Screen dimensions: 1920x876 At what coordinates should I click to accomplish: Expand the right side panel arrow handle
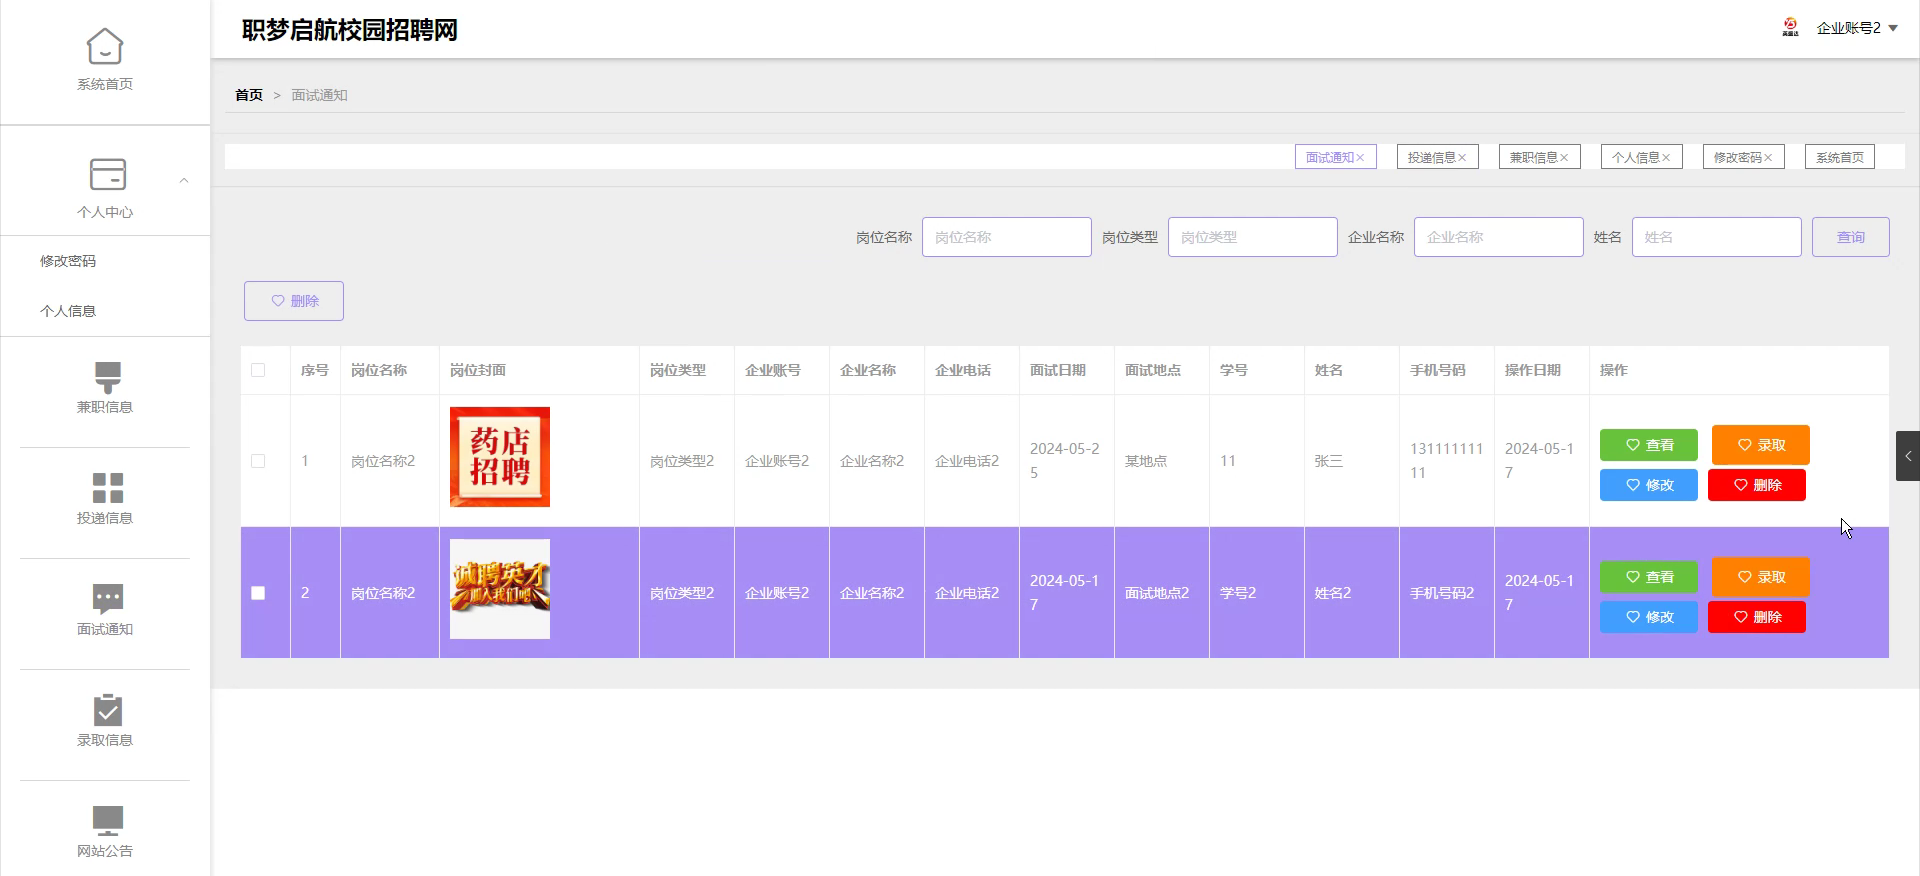pyautogui.click(x=1908, y=456)
